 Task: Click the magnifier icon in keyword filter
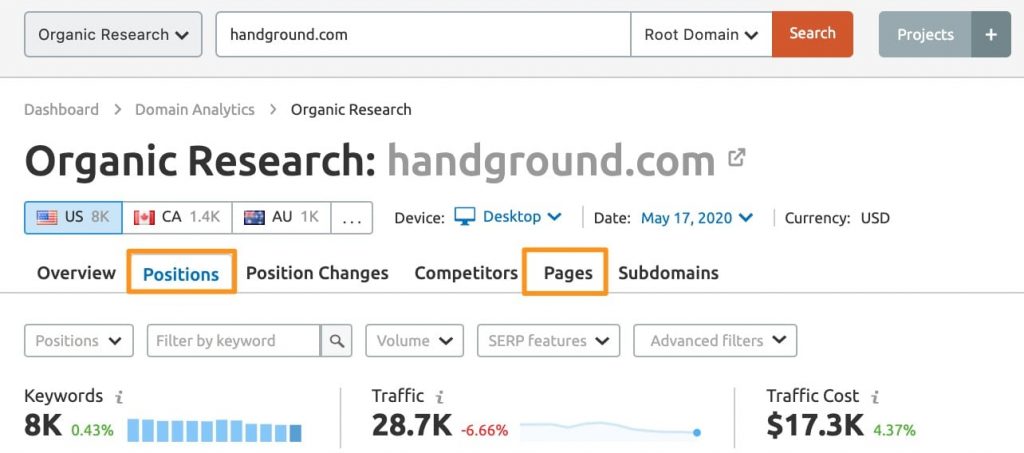[336, 341]
